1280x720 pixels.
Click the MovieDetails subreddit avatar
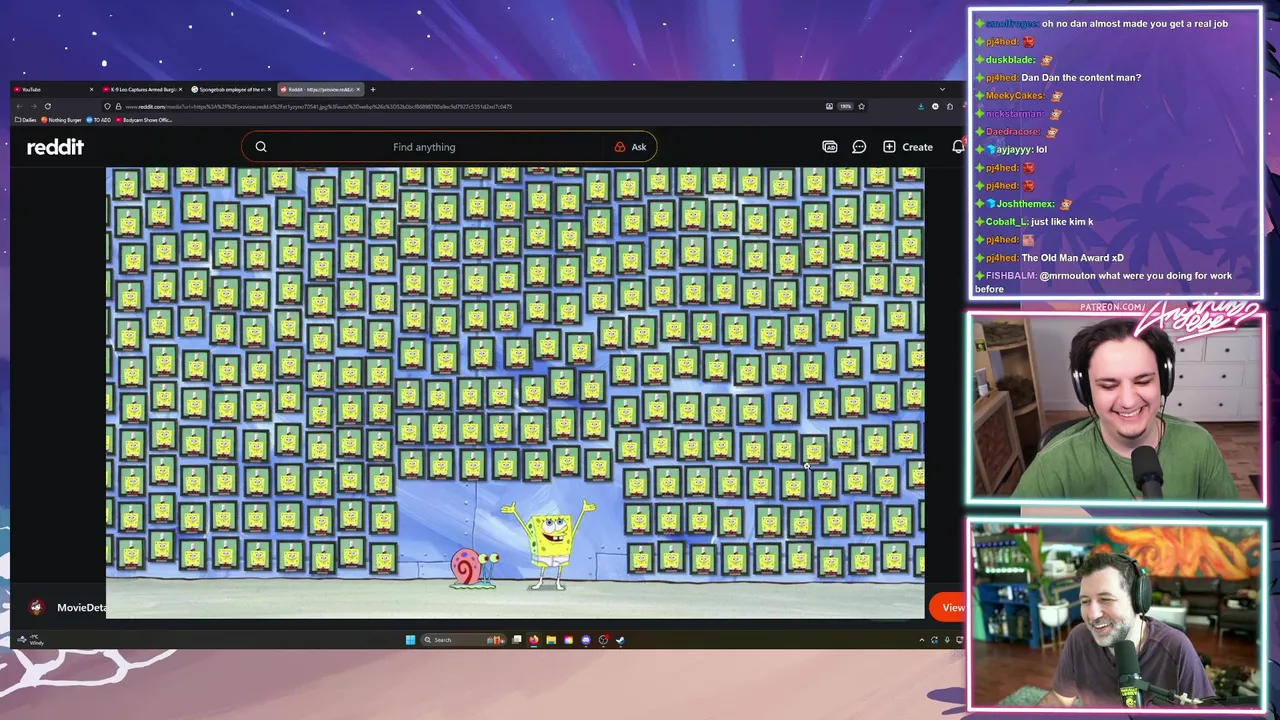point(37,607)
